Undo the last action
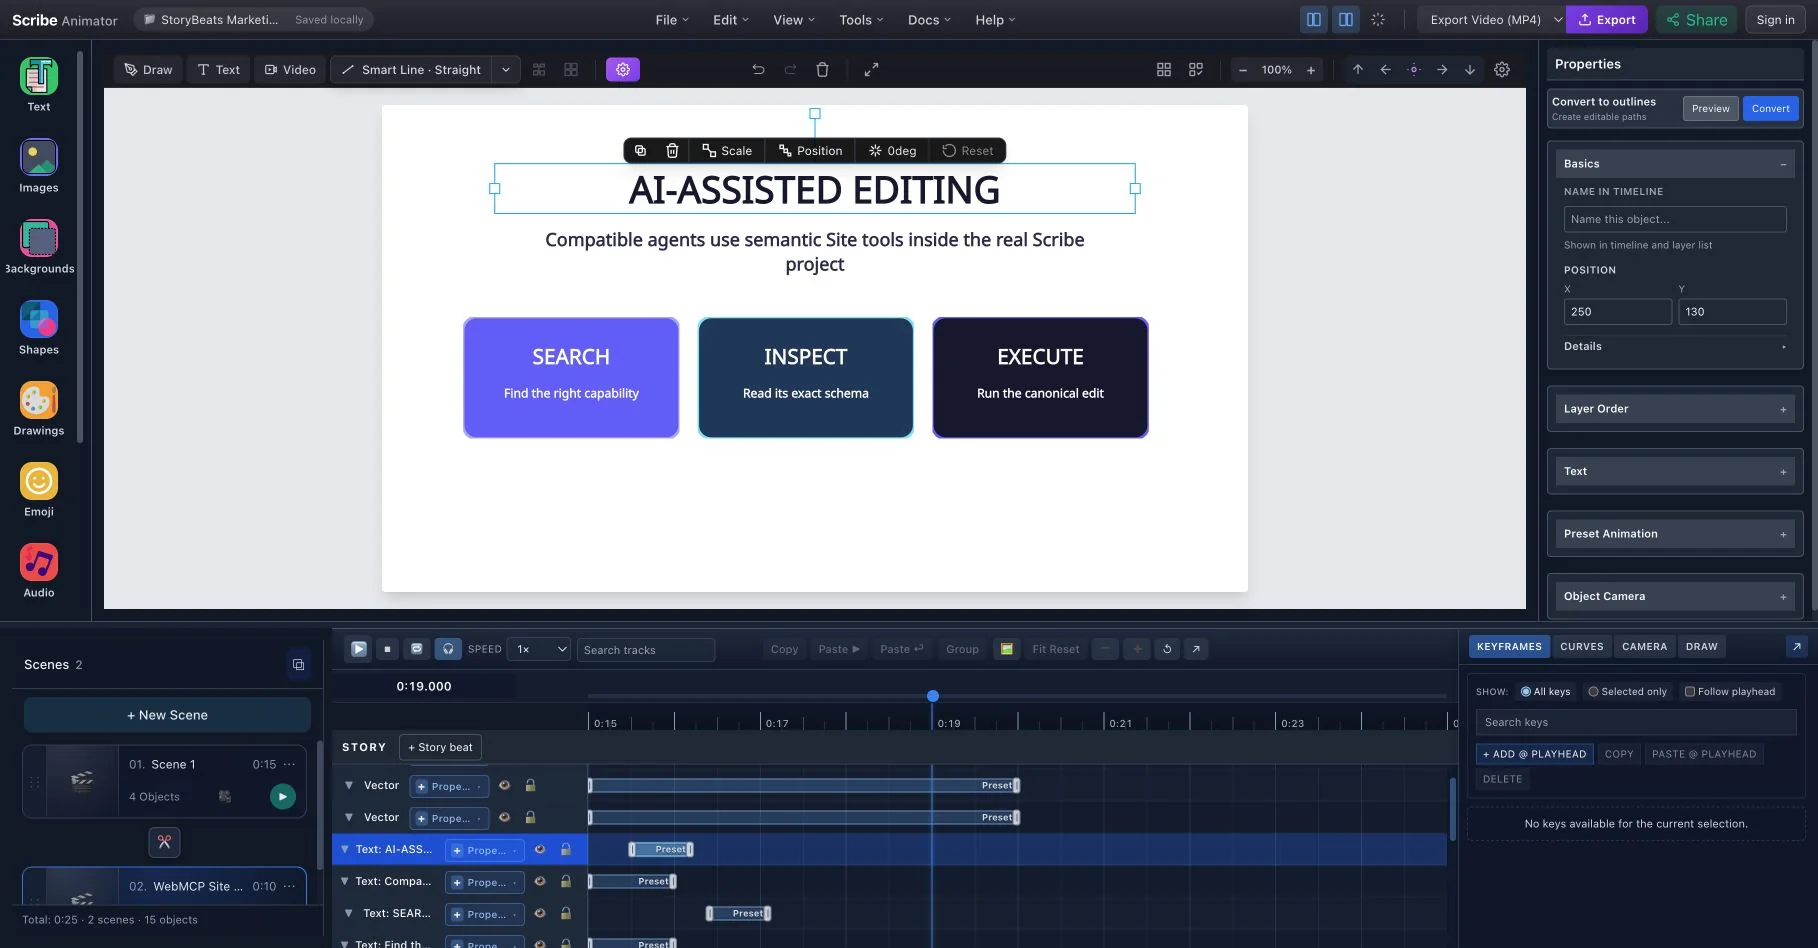The width and height of the screenshot is (1818, 948). (758, 69)
